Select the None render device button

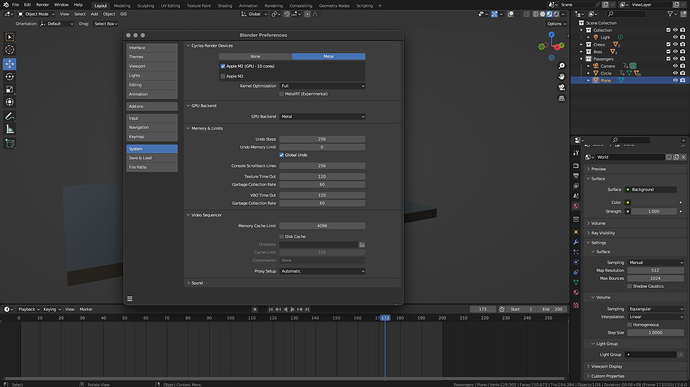[255, 56]
